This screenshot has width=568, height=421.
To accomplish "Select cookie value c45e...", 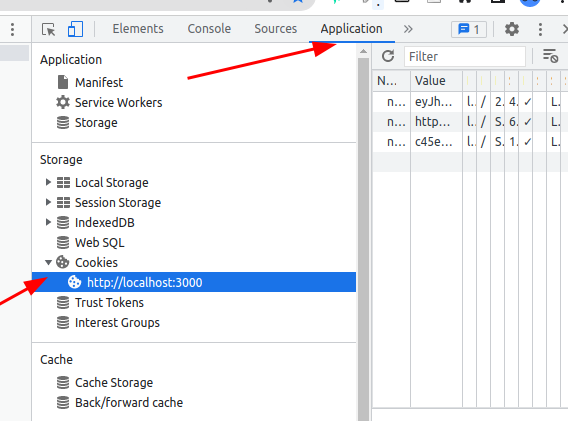I will [434, 142].
